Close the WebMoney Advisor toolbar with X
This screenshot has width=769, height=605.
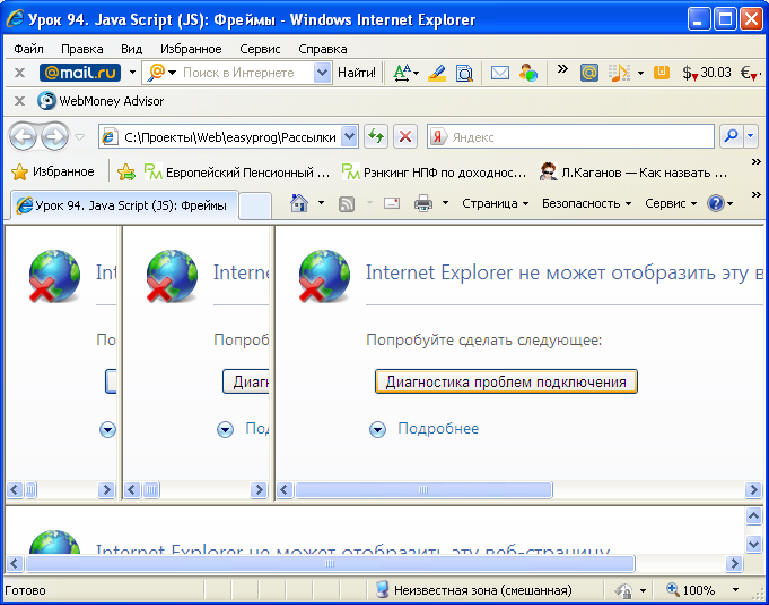(20, 101)
